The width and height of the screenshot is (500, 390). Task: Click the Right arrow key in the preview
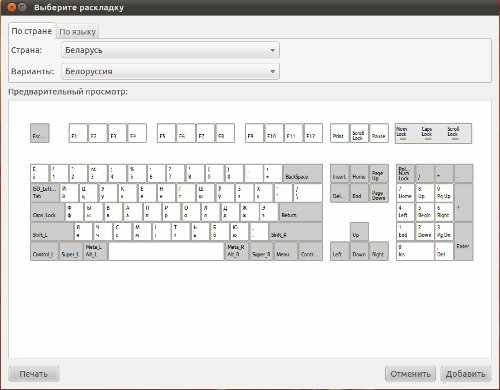[379, 251]
